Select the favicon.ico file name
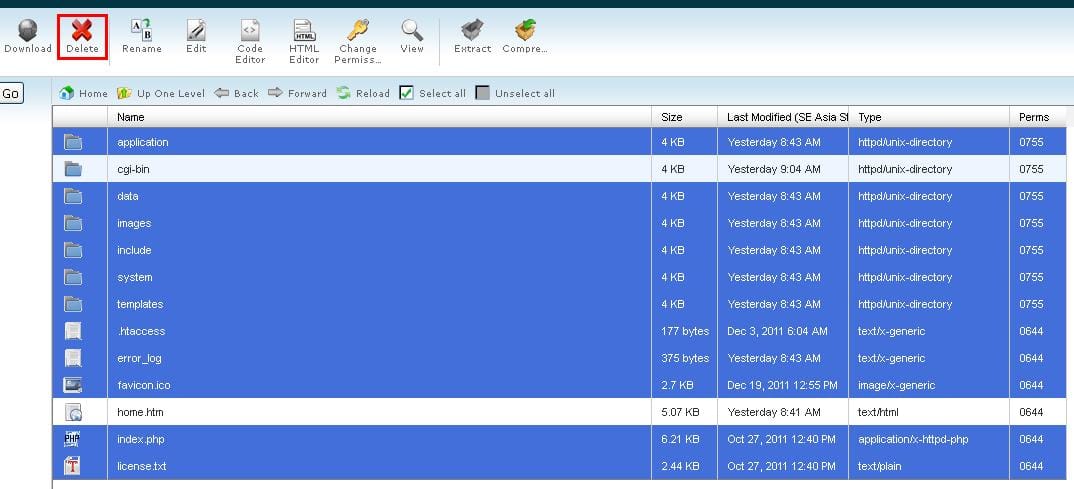 (x=144, y=385)
